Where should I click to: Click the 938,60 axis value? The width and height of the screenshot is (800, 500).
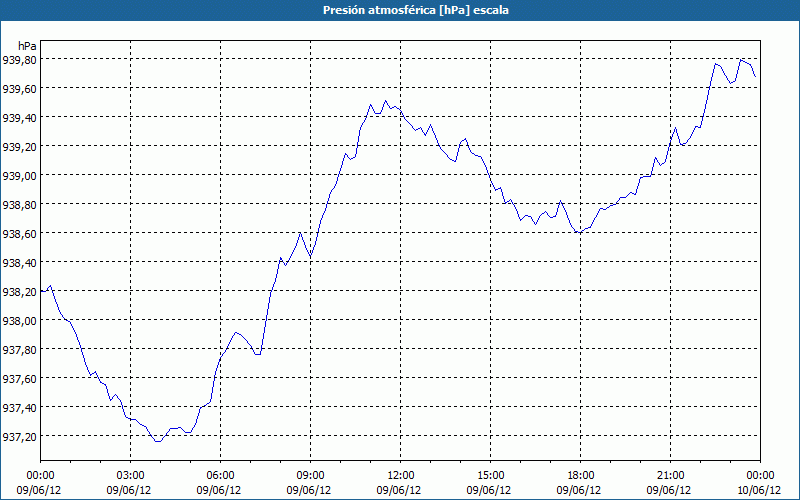(19, 234)
